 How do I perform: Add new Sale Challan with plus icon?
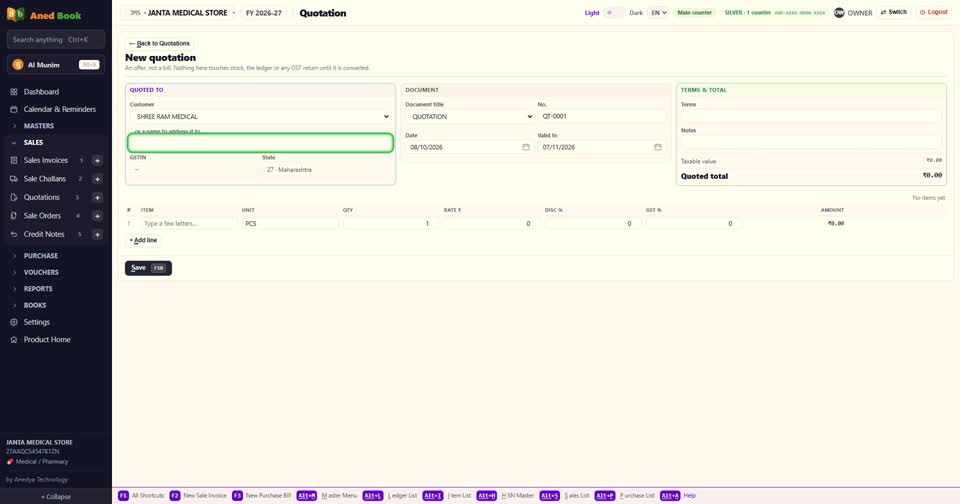pyautogui.click(x=97, y=179)
